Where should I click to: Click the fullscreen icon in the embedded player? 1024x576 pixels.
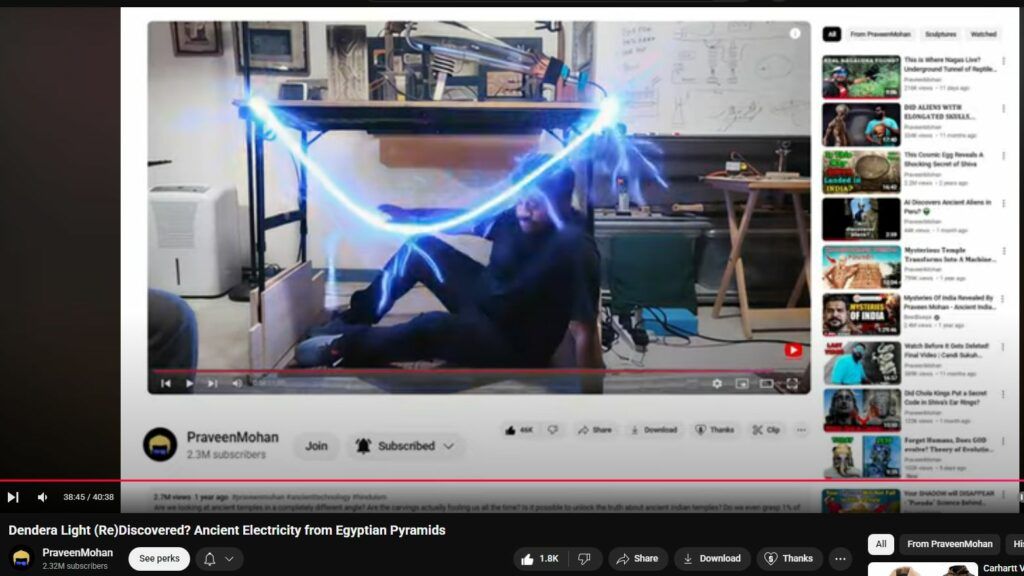(x=792, y=383)
